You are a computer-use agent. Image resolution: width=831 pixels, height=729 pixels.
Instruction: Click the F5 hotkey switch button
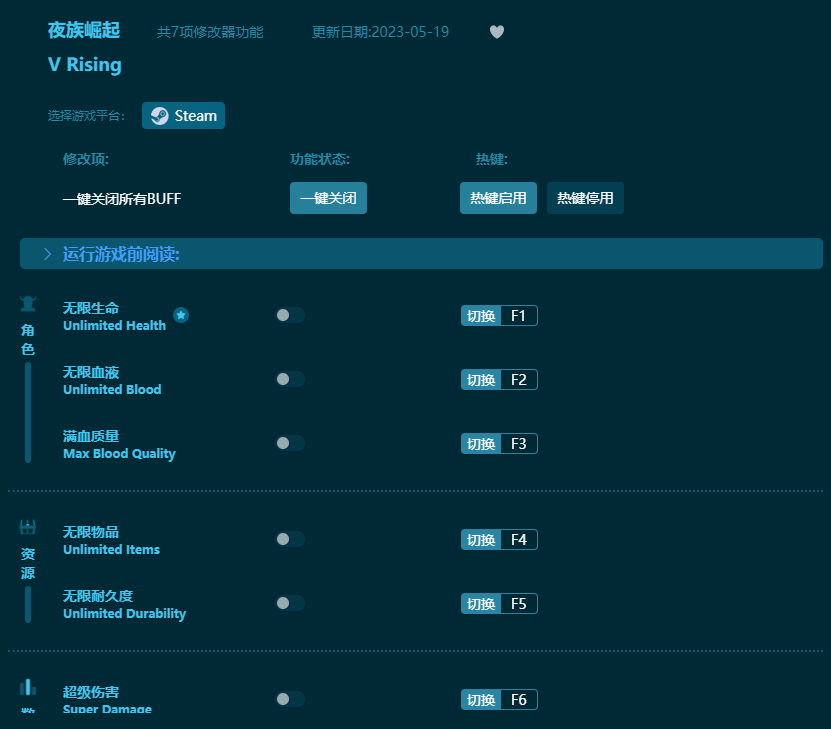(x=499, y=604)
